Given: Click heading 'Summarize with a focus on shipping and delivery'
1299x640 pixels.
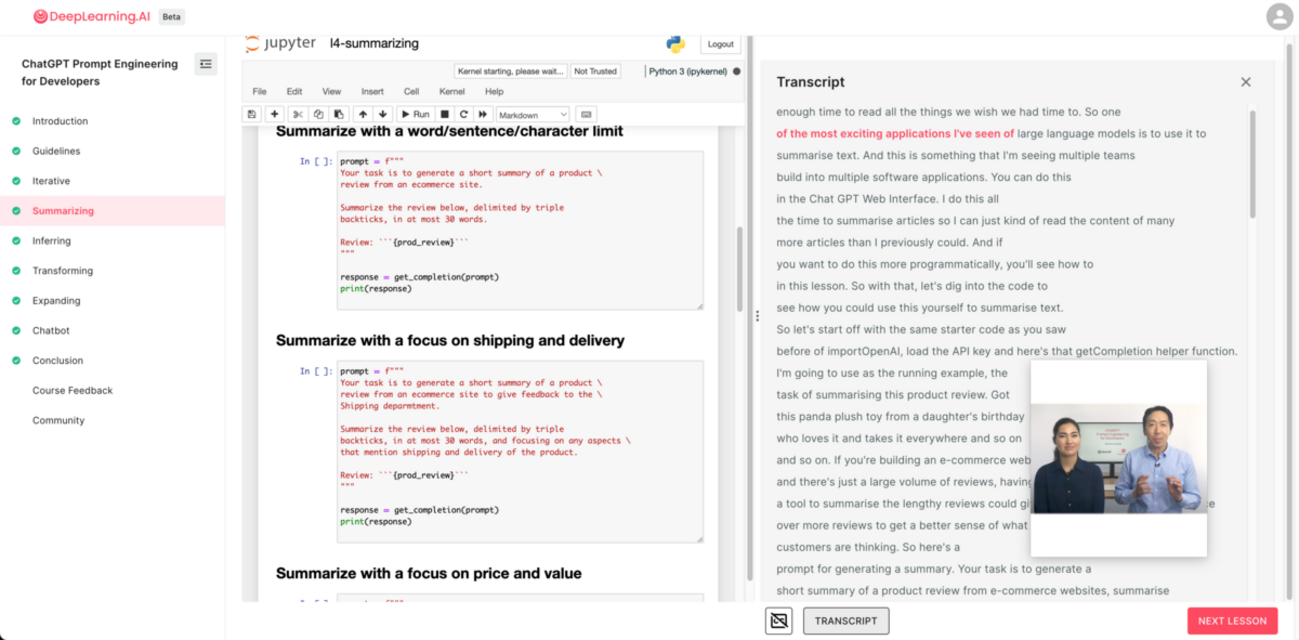Looking at the screenshot, I should [450, 340].
